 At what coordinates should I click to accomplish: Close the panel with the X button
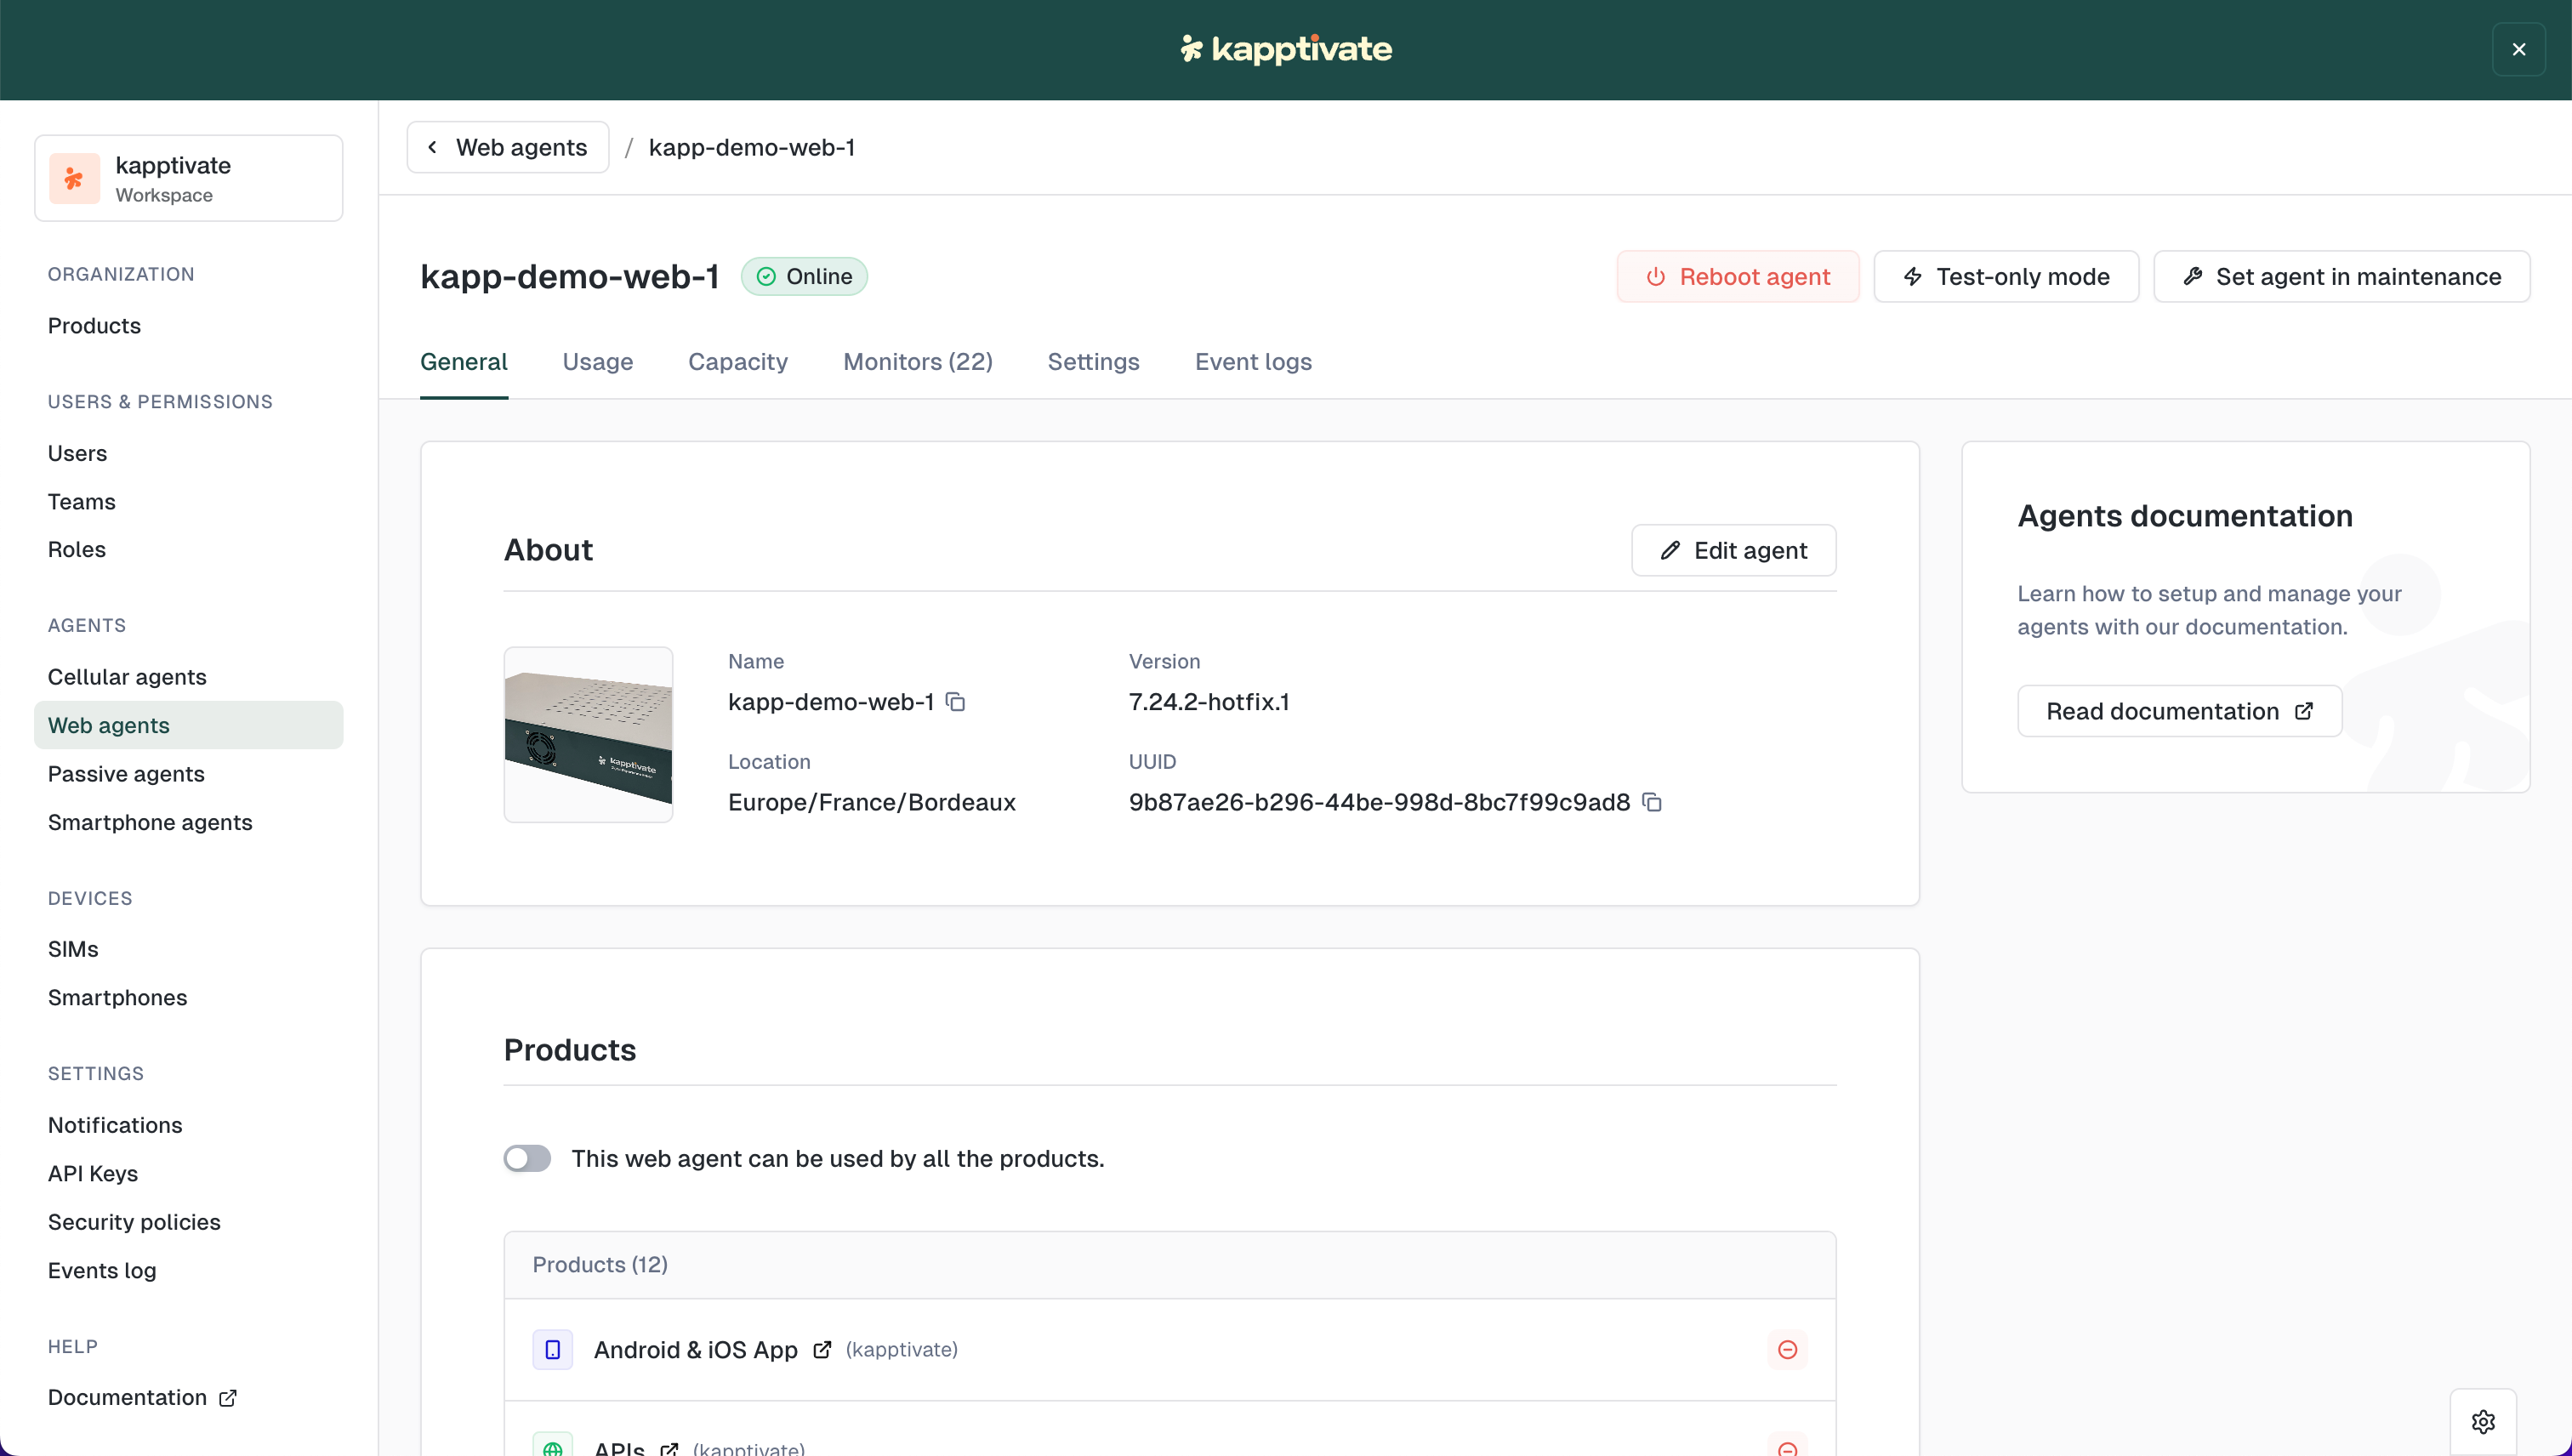pyautogui.click(x=2518, y=49)
